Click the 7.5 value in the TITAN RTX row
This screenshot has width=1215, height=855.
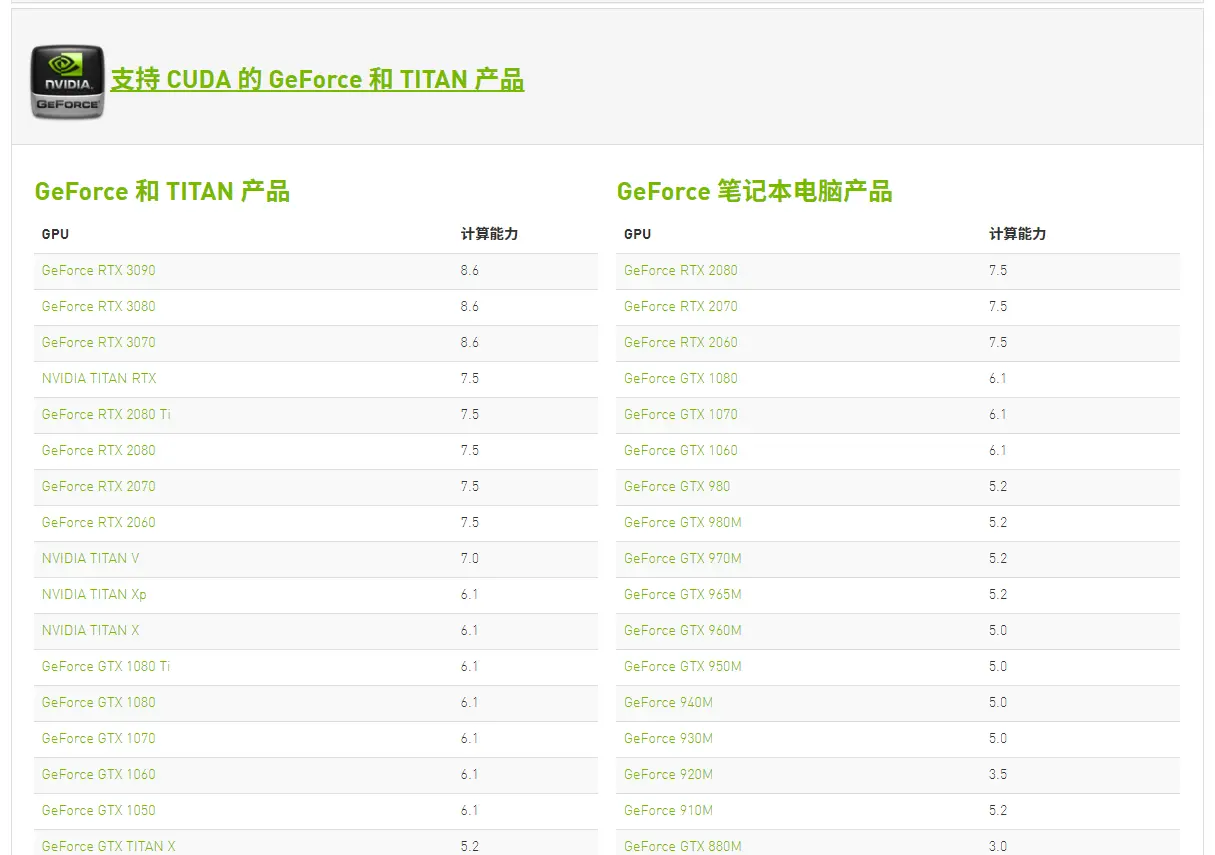[x=470, y=378]
